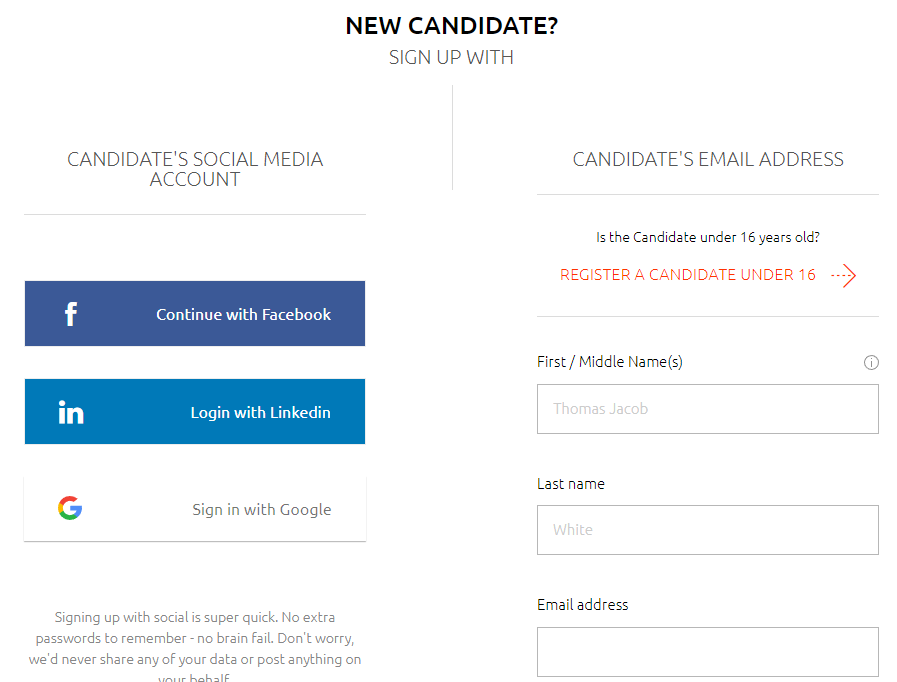Click the Facebook 'f' logo icon
The width and height of the screenshot is (897, 682).
(x=71, y=314)
